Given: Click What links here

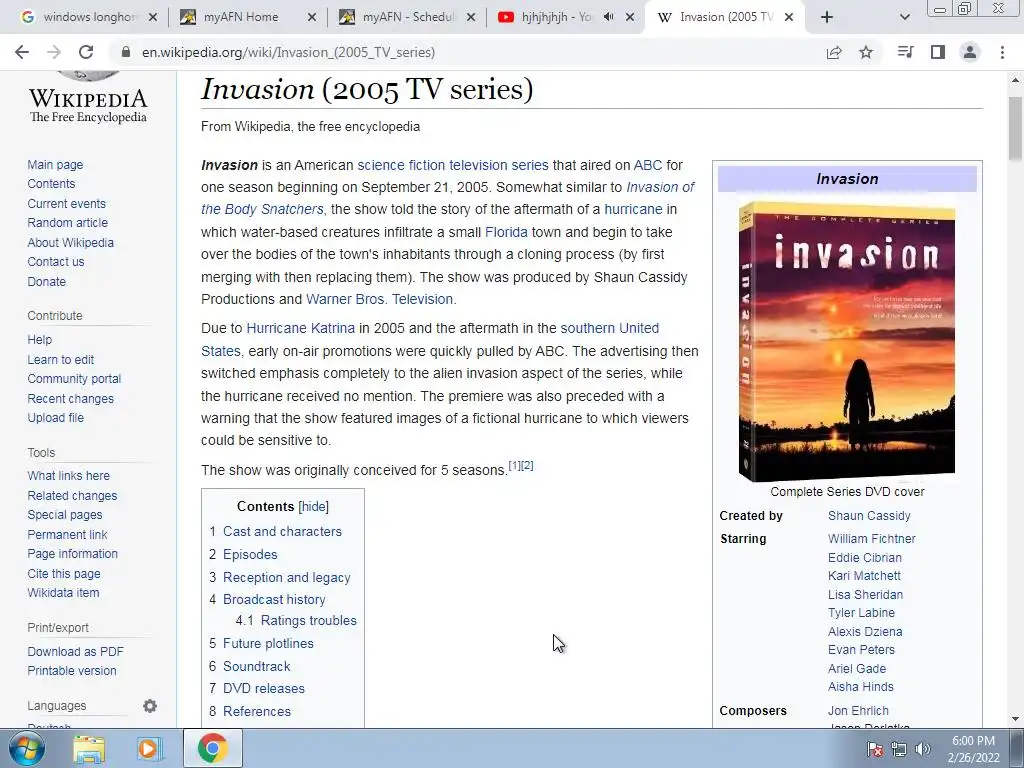Looking at the screenshot, I should (69, 476).
